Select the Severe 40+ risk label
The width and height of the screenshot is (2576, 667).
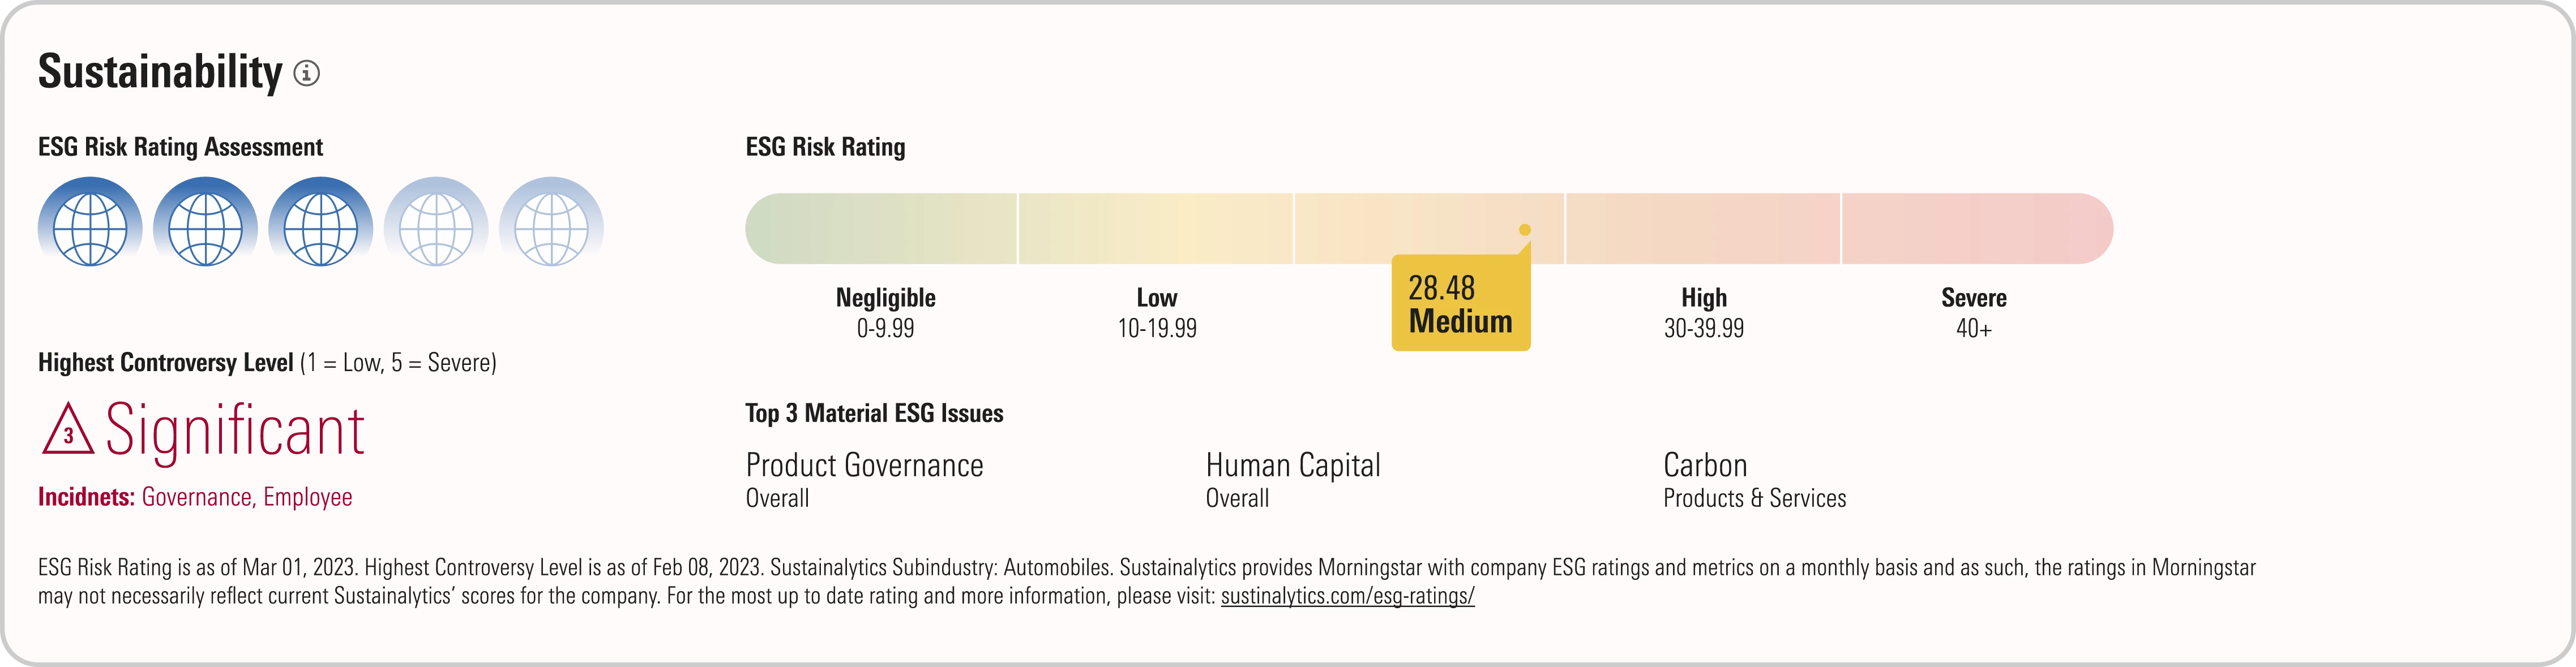coord(1973,312)
